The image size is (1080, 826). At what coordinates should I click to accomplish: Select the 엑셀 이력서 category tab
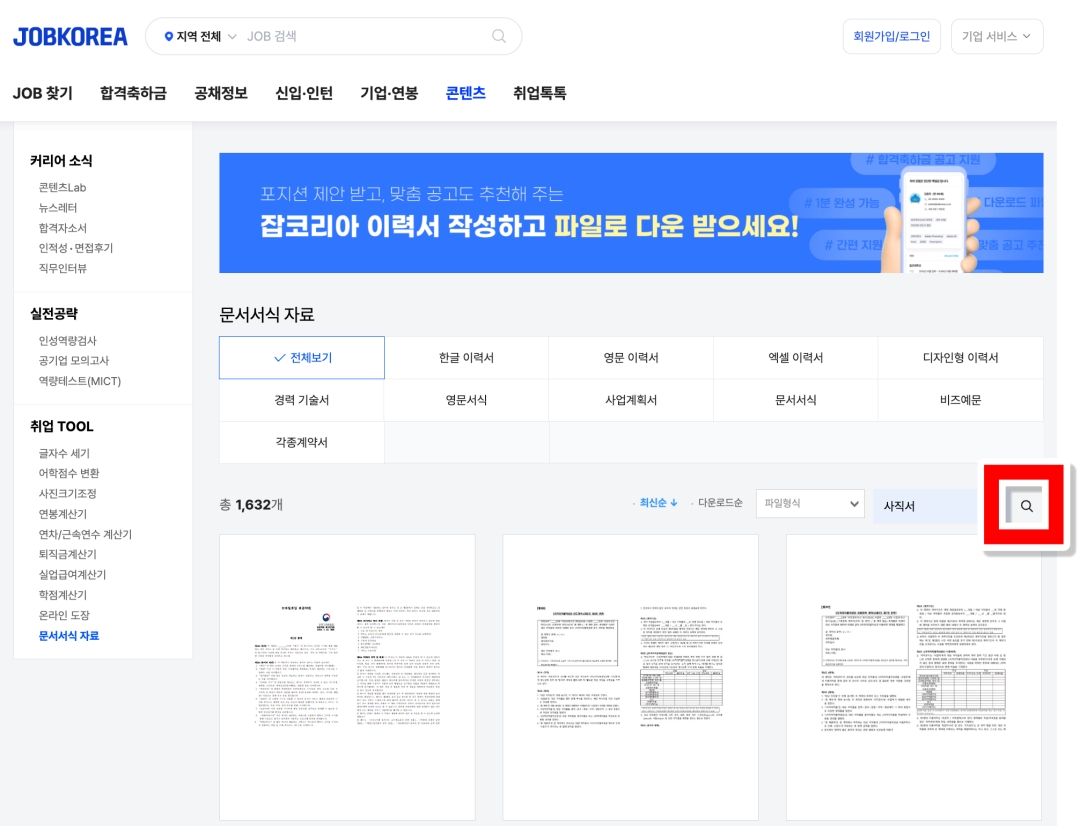(796, 358)
